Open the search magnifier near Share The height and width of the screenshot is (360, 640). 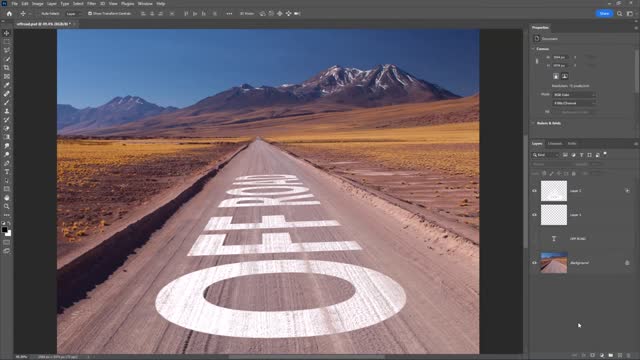[619, 13]
